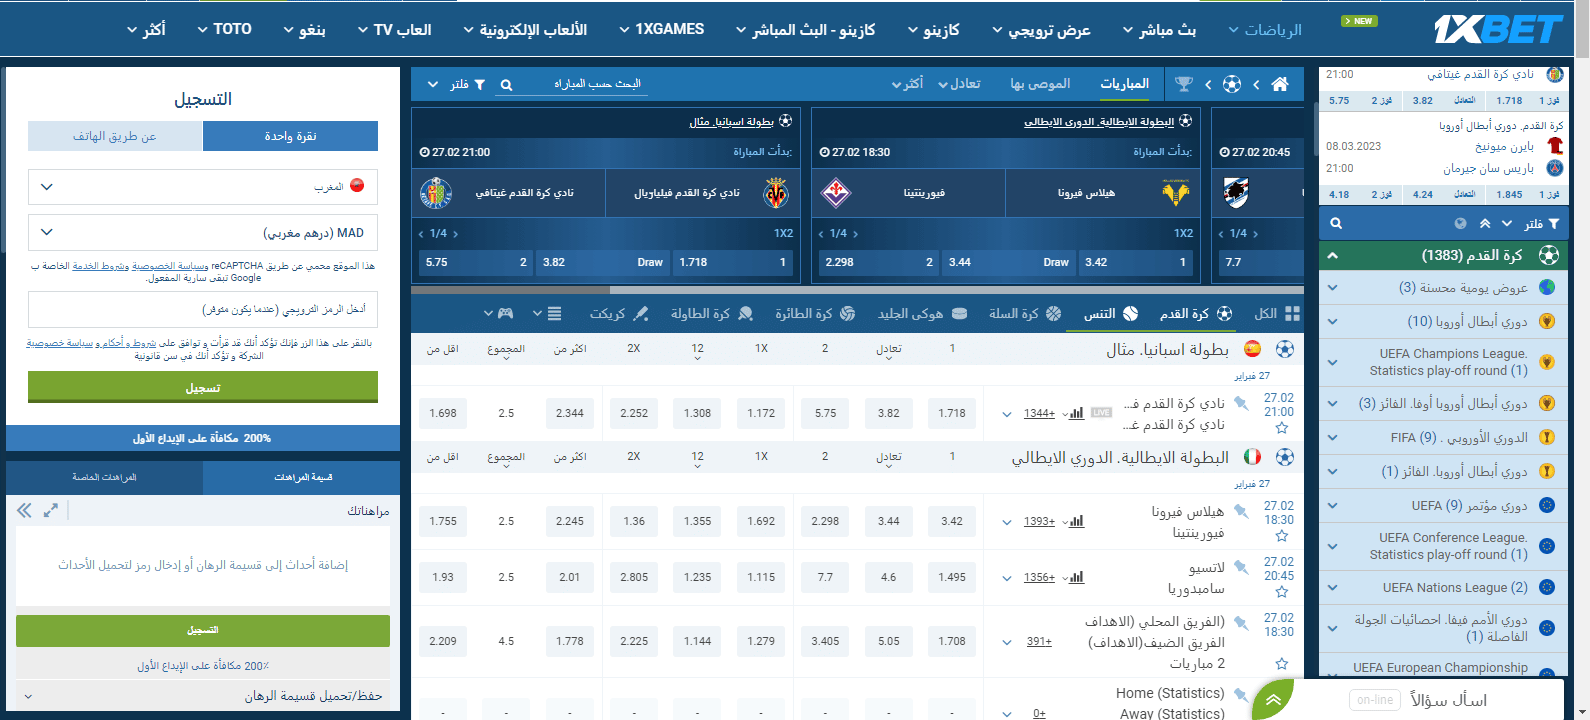Open the تعادل dropdown in matches bar
The image size is (1590, 720).
point(959,84)
